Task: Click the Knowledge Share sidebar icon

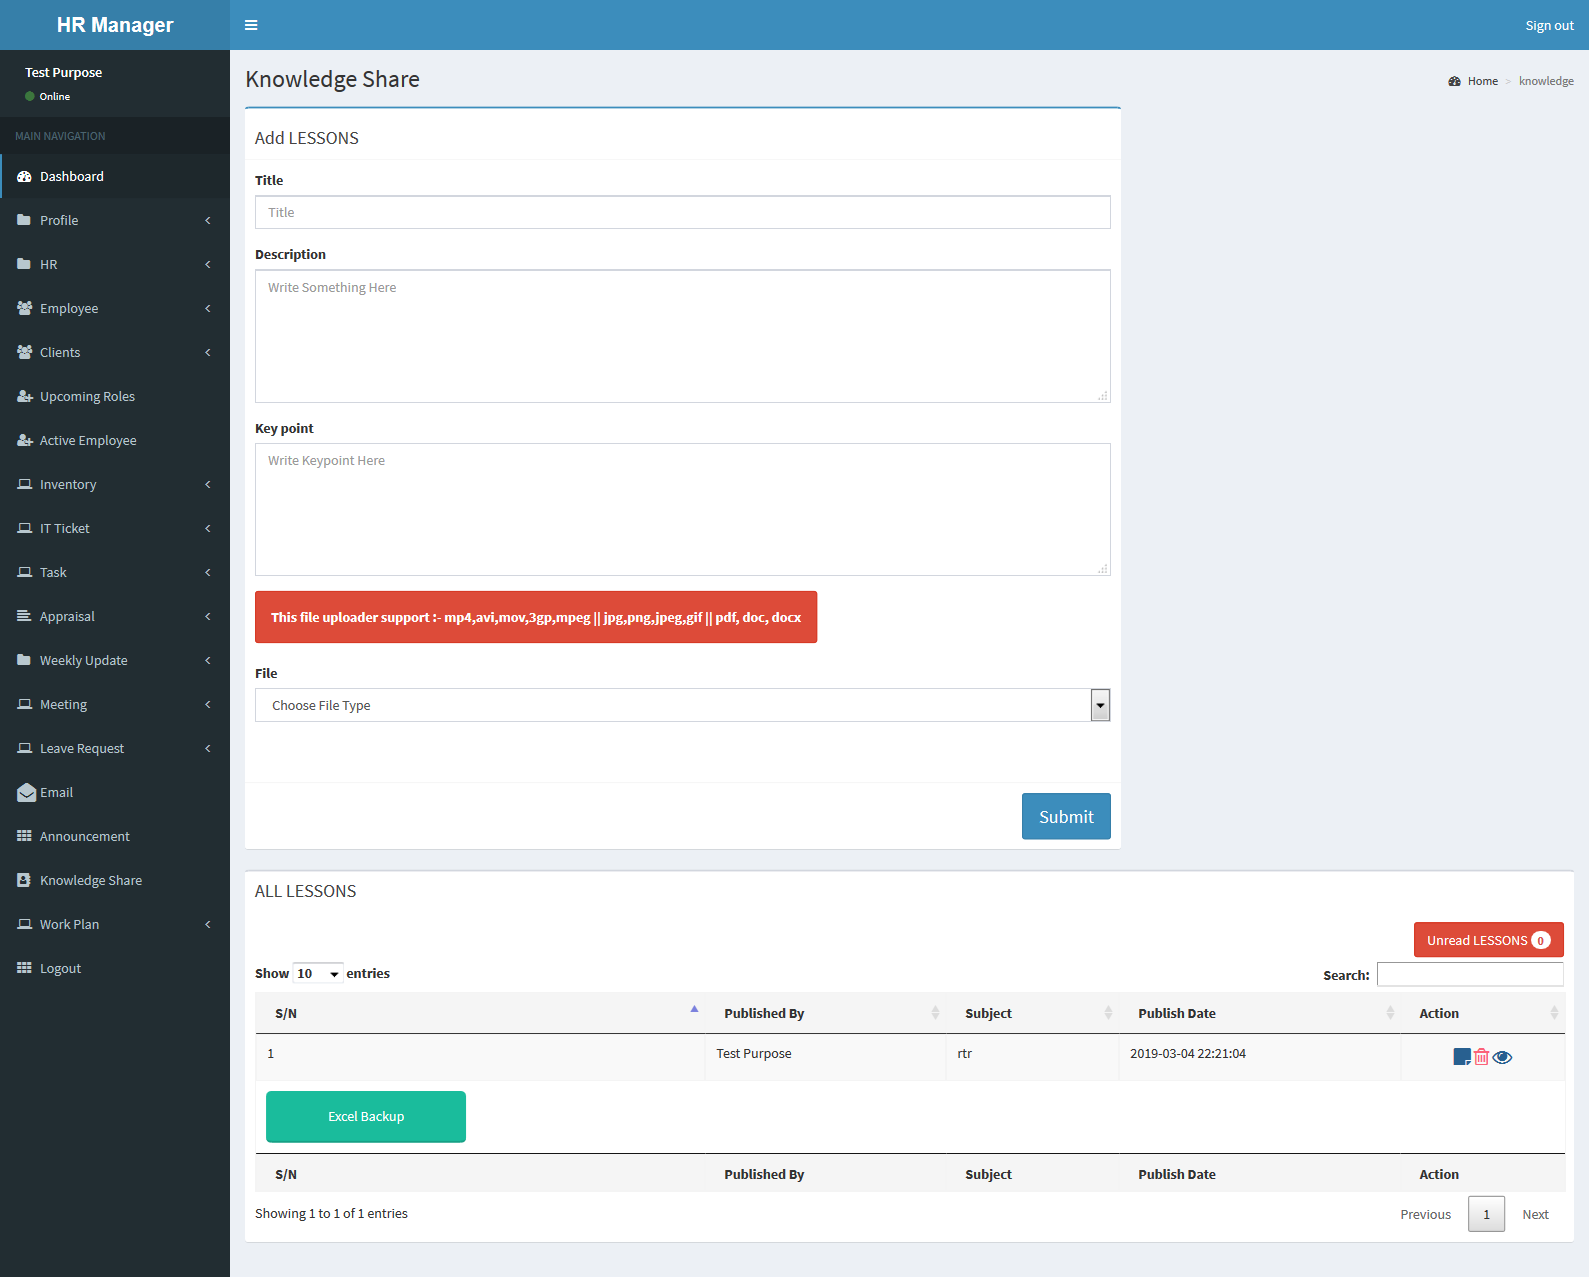Action: click(x=25, y=880)
